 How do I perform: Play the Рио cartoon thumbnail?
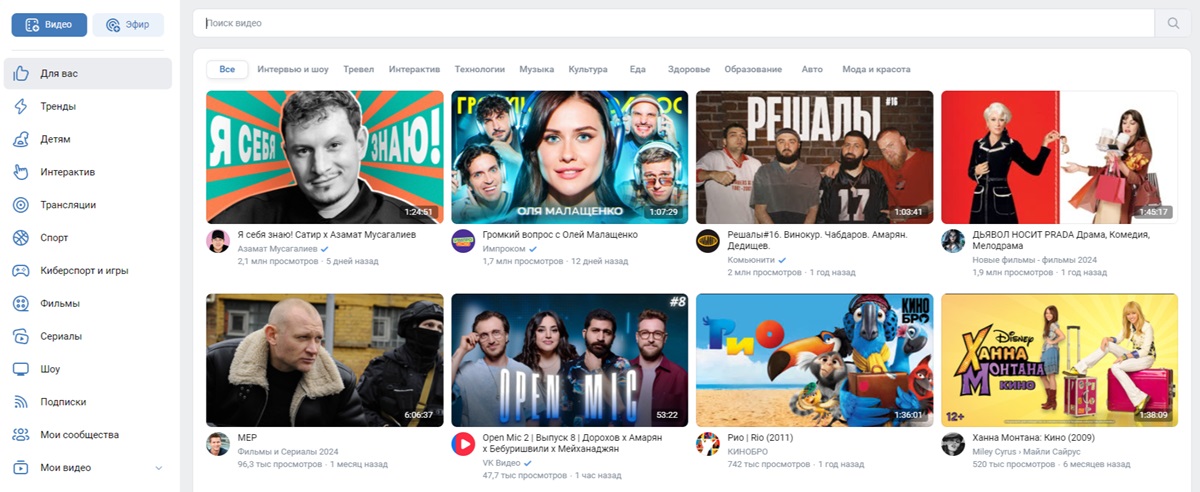point(815,360)
